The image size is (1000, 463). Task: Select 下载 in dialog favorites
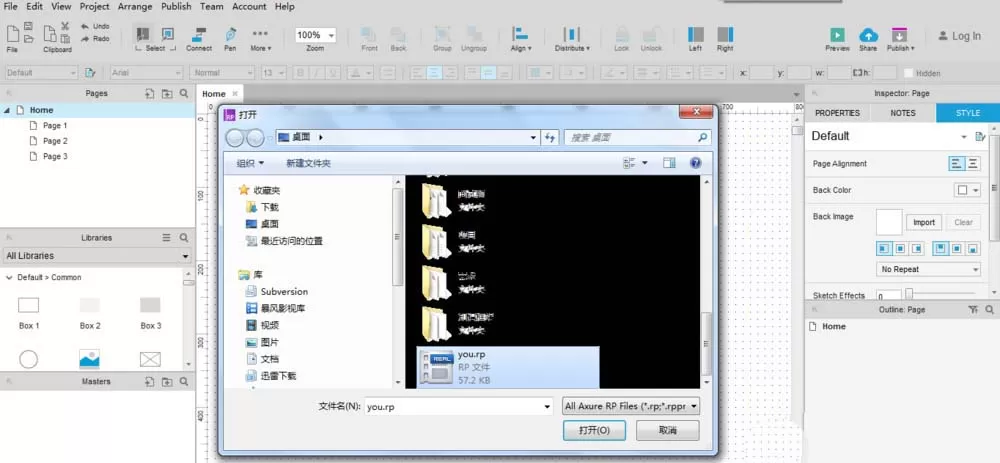click(262, 207)
